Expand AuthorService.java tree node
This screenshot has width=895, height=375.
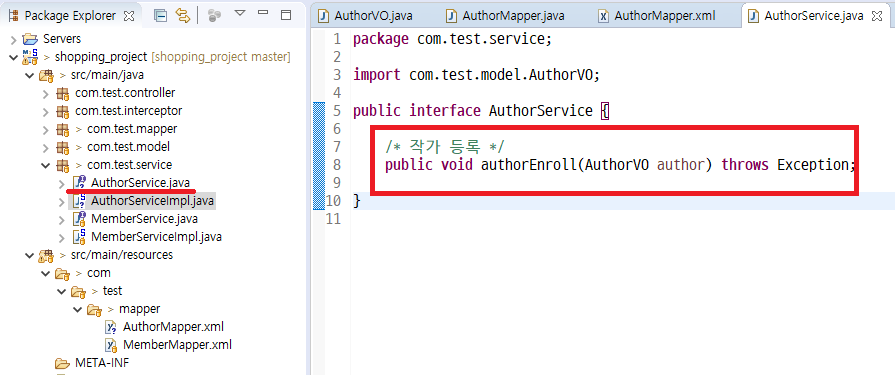pos(62,183)
